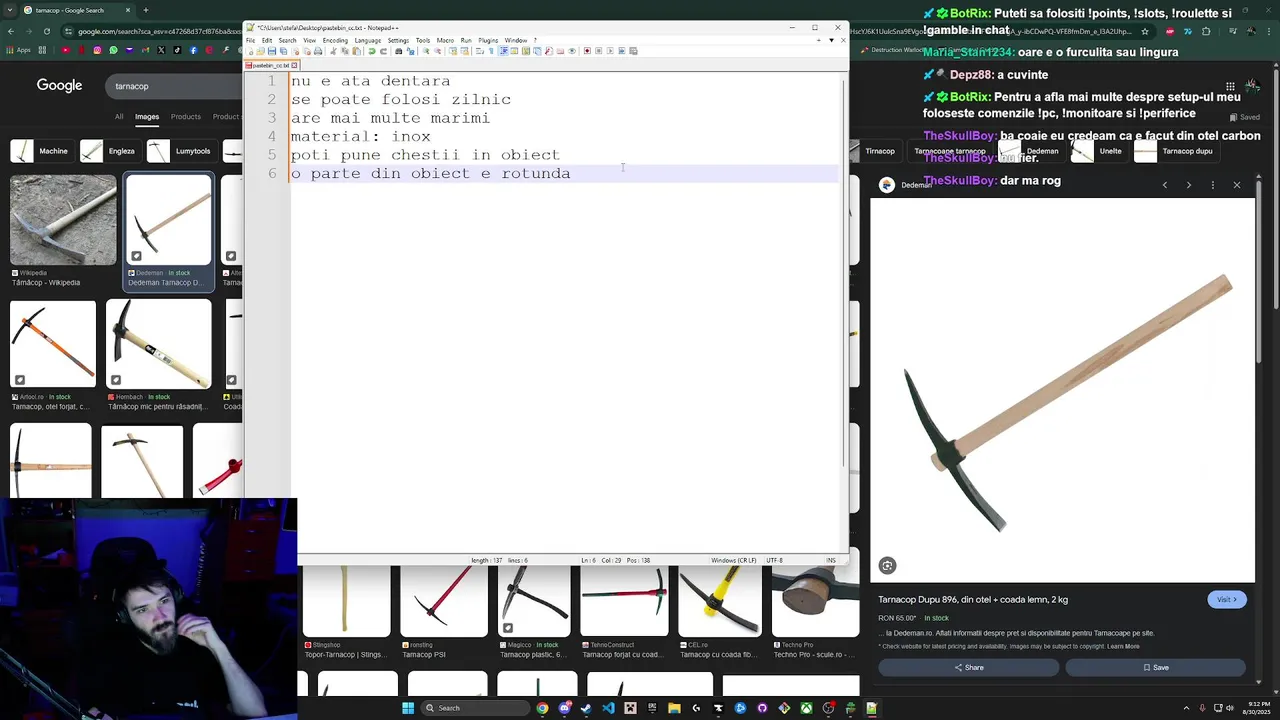Open the Plugins menu

(488, 40)
